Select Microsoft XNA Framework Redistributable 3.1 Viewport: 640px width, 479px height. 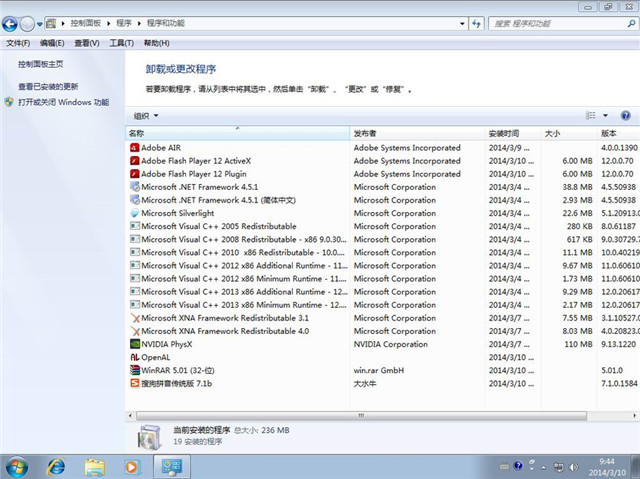click(225, 317)
